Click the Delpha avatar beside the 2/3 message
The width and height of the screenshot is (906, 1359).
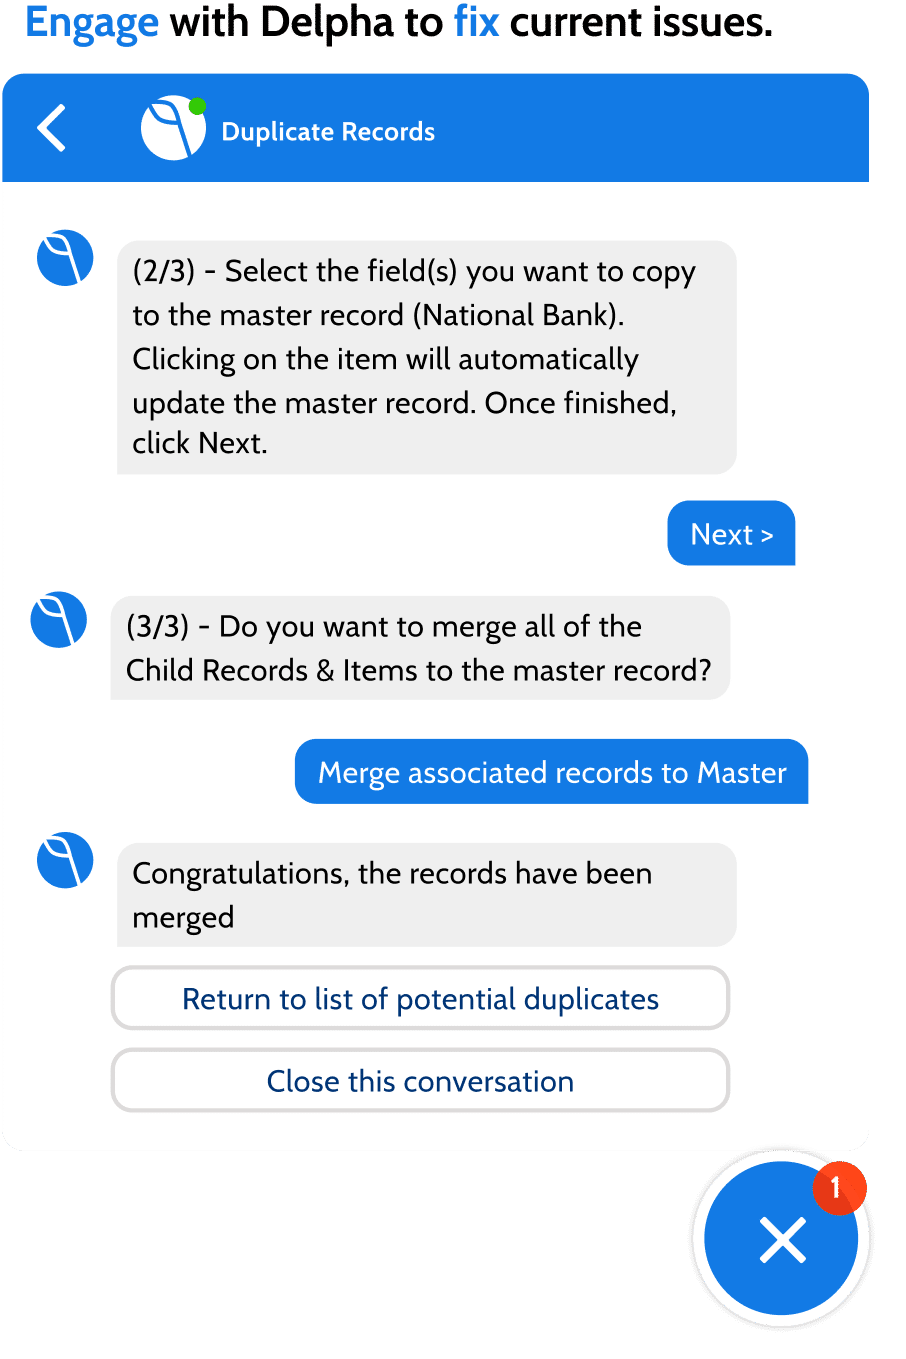(x=65, y=258)
